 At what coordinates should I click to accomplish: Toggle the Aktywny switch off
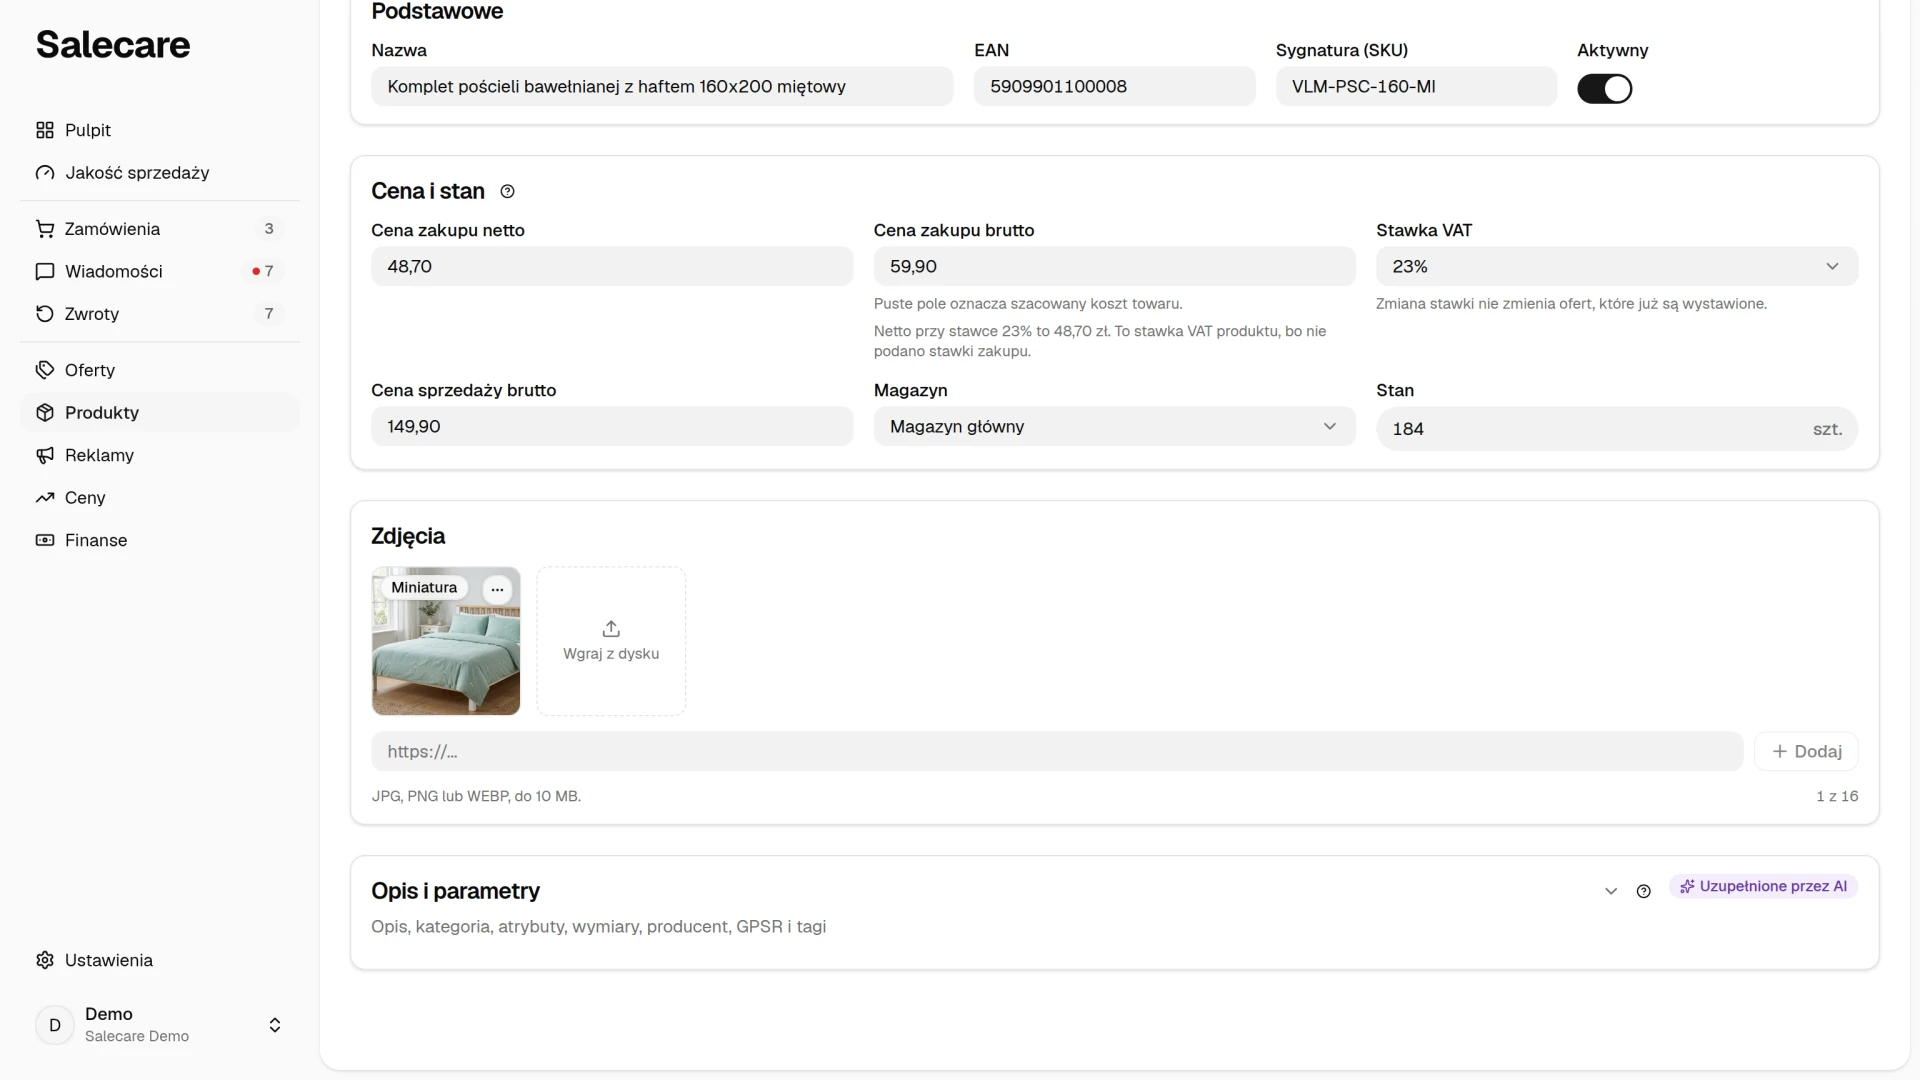click(x=1604, y=89)
